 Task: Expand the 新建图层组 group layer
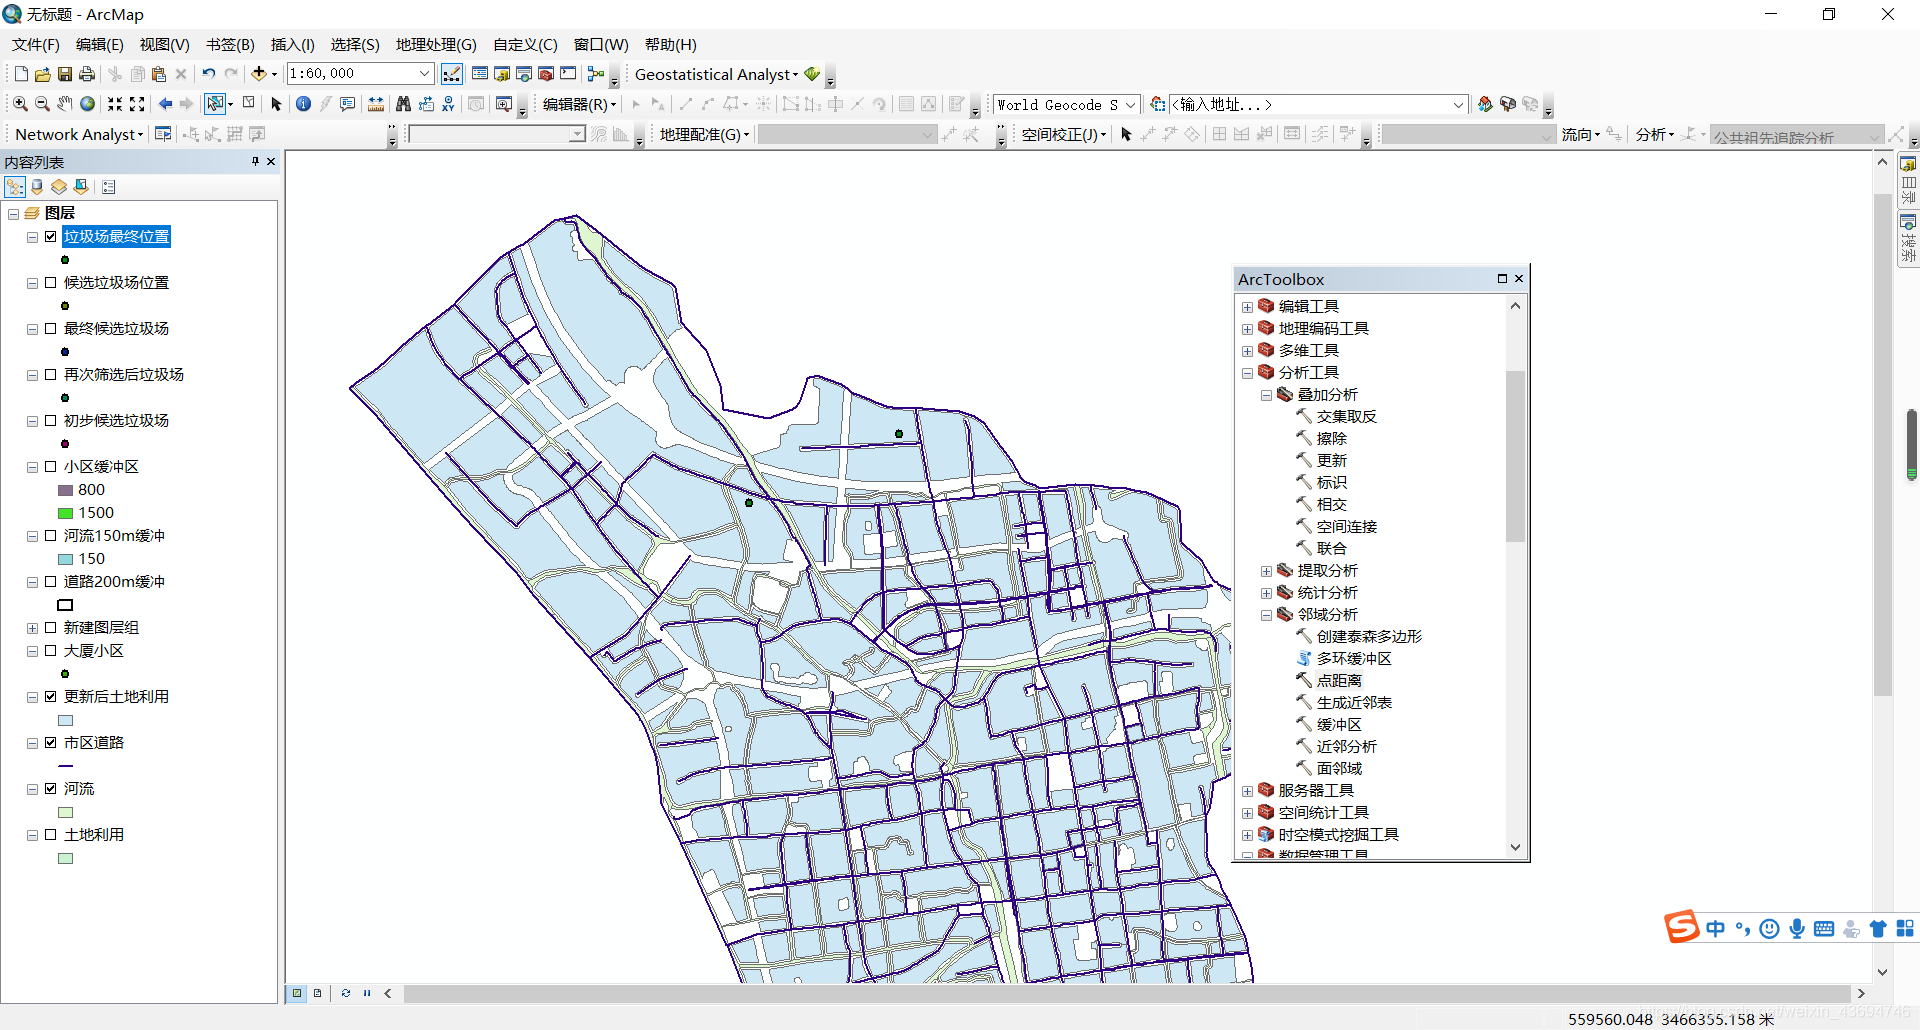pos(32,628)
